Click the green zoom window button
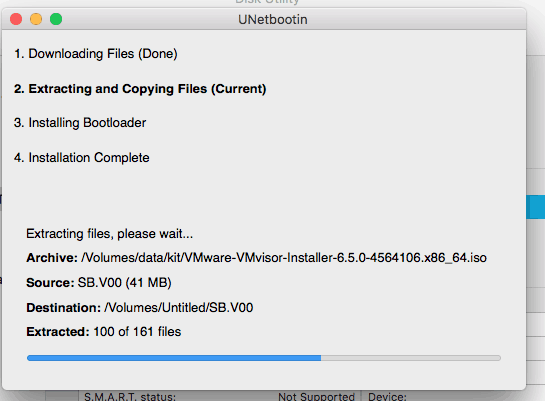 56,19
